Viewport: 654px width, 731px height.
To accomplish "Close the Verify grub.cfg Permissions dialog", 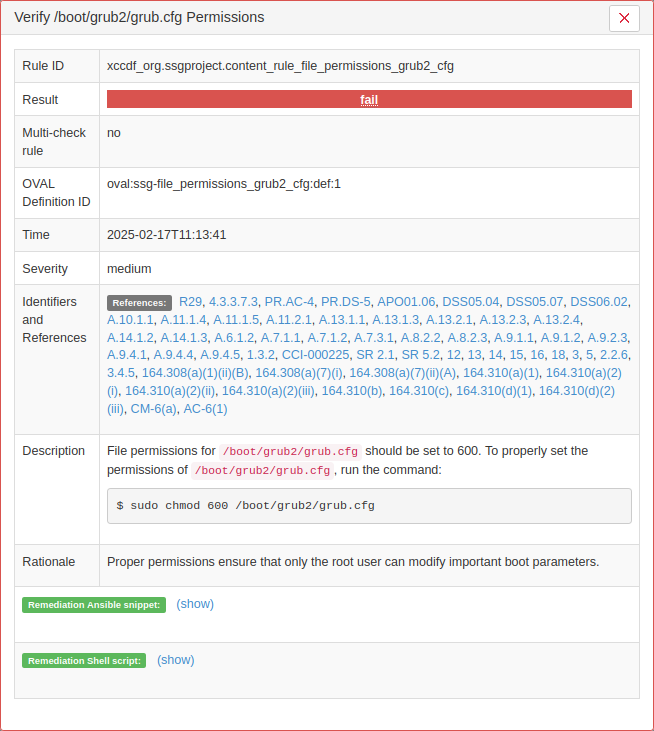I will (624, 18).
